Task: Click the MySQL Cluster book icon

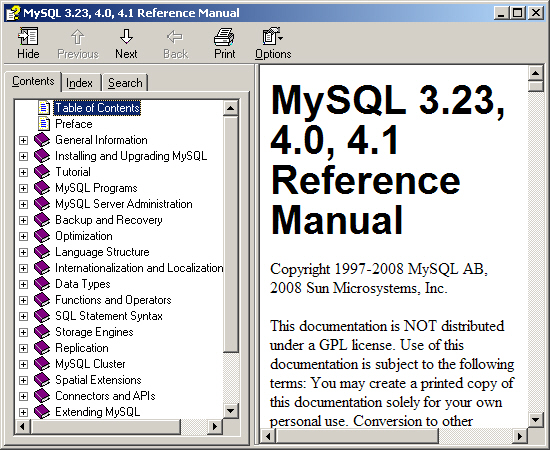Action: (x=42, y=364)
